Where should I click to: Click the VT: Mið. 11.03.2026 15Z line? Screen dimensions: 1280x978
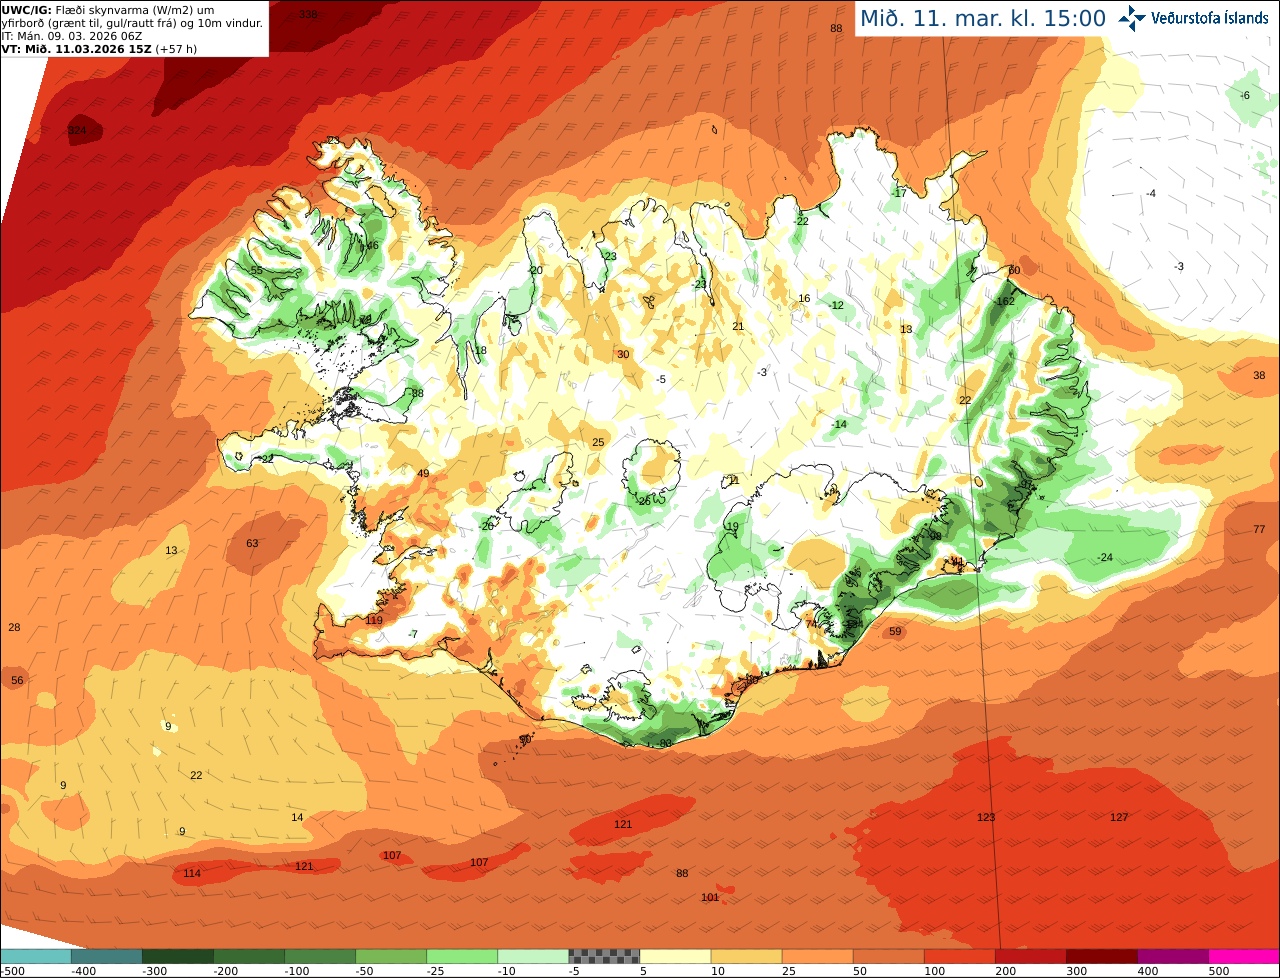(99, 48)
